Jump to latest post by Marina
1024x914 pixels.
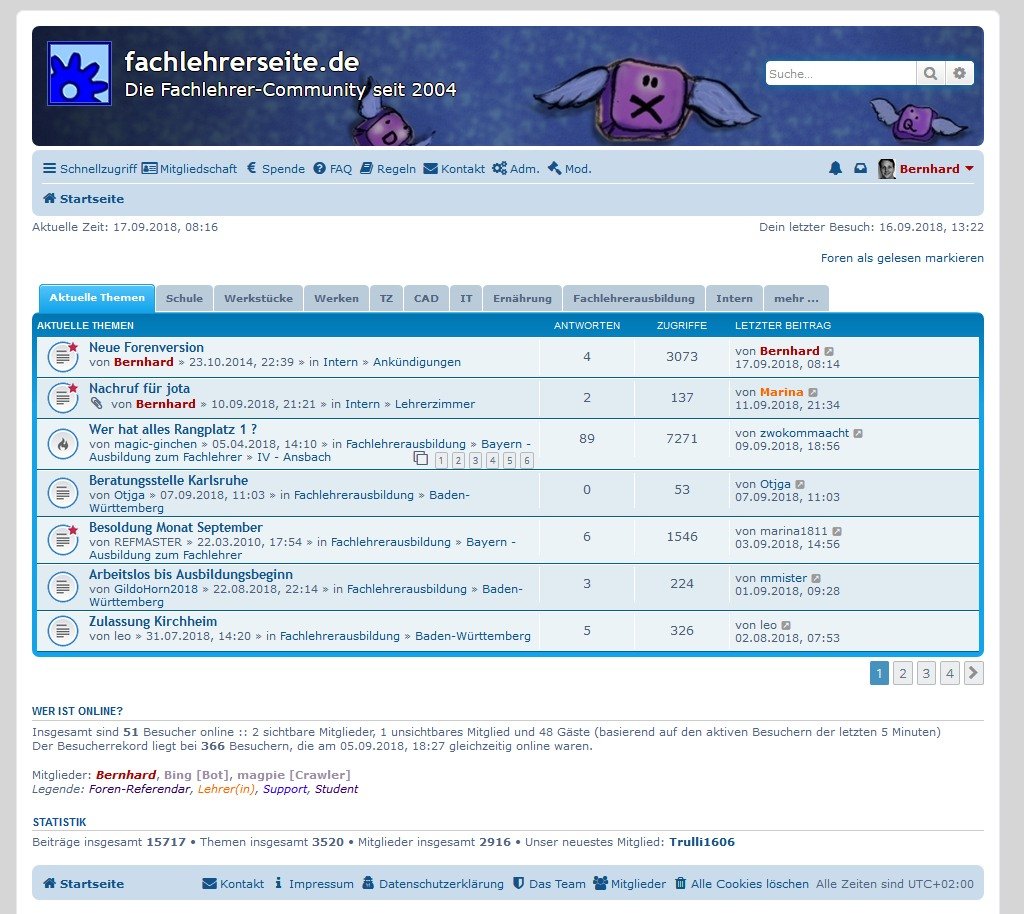point(813,392)
